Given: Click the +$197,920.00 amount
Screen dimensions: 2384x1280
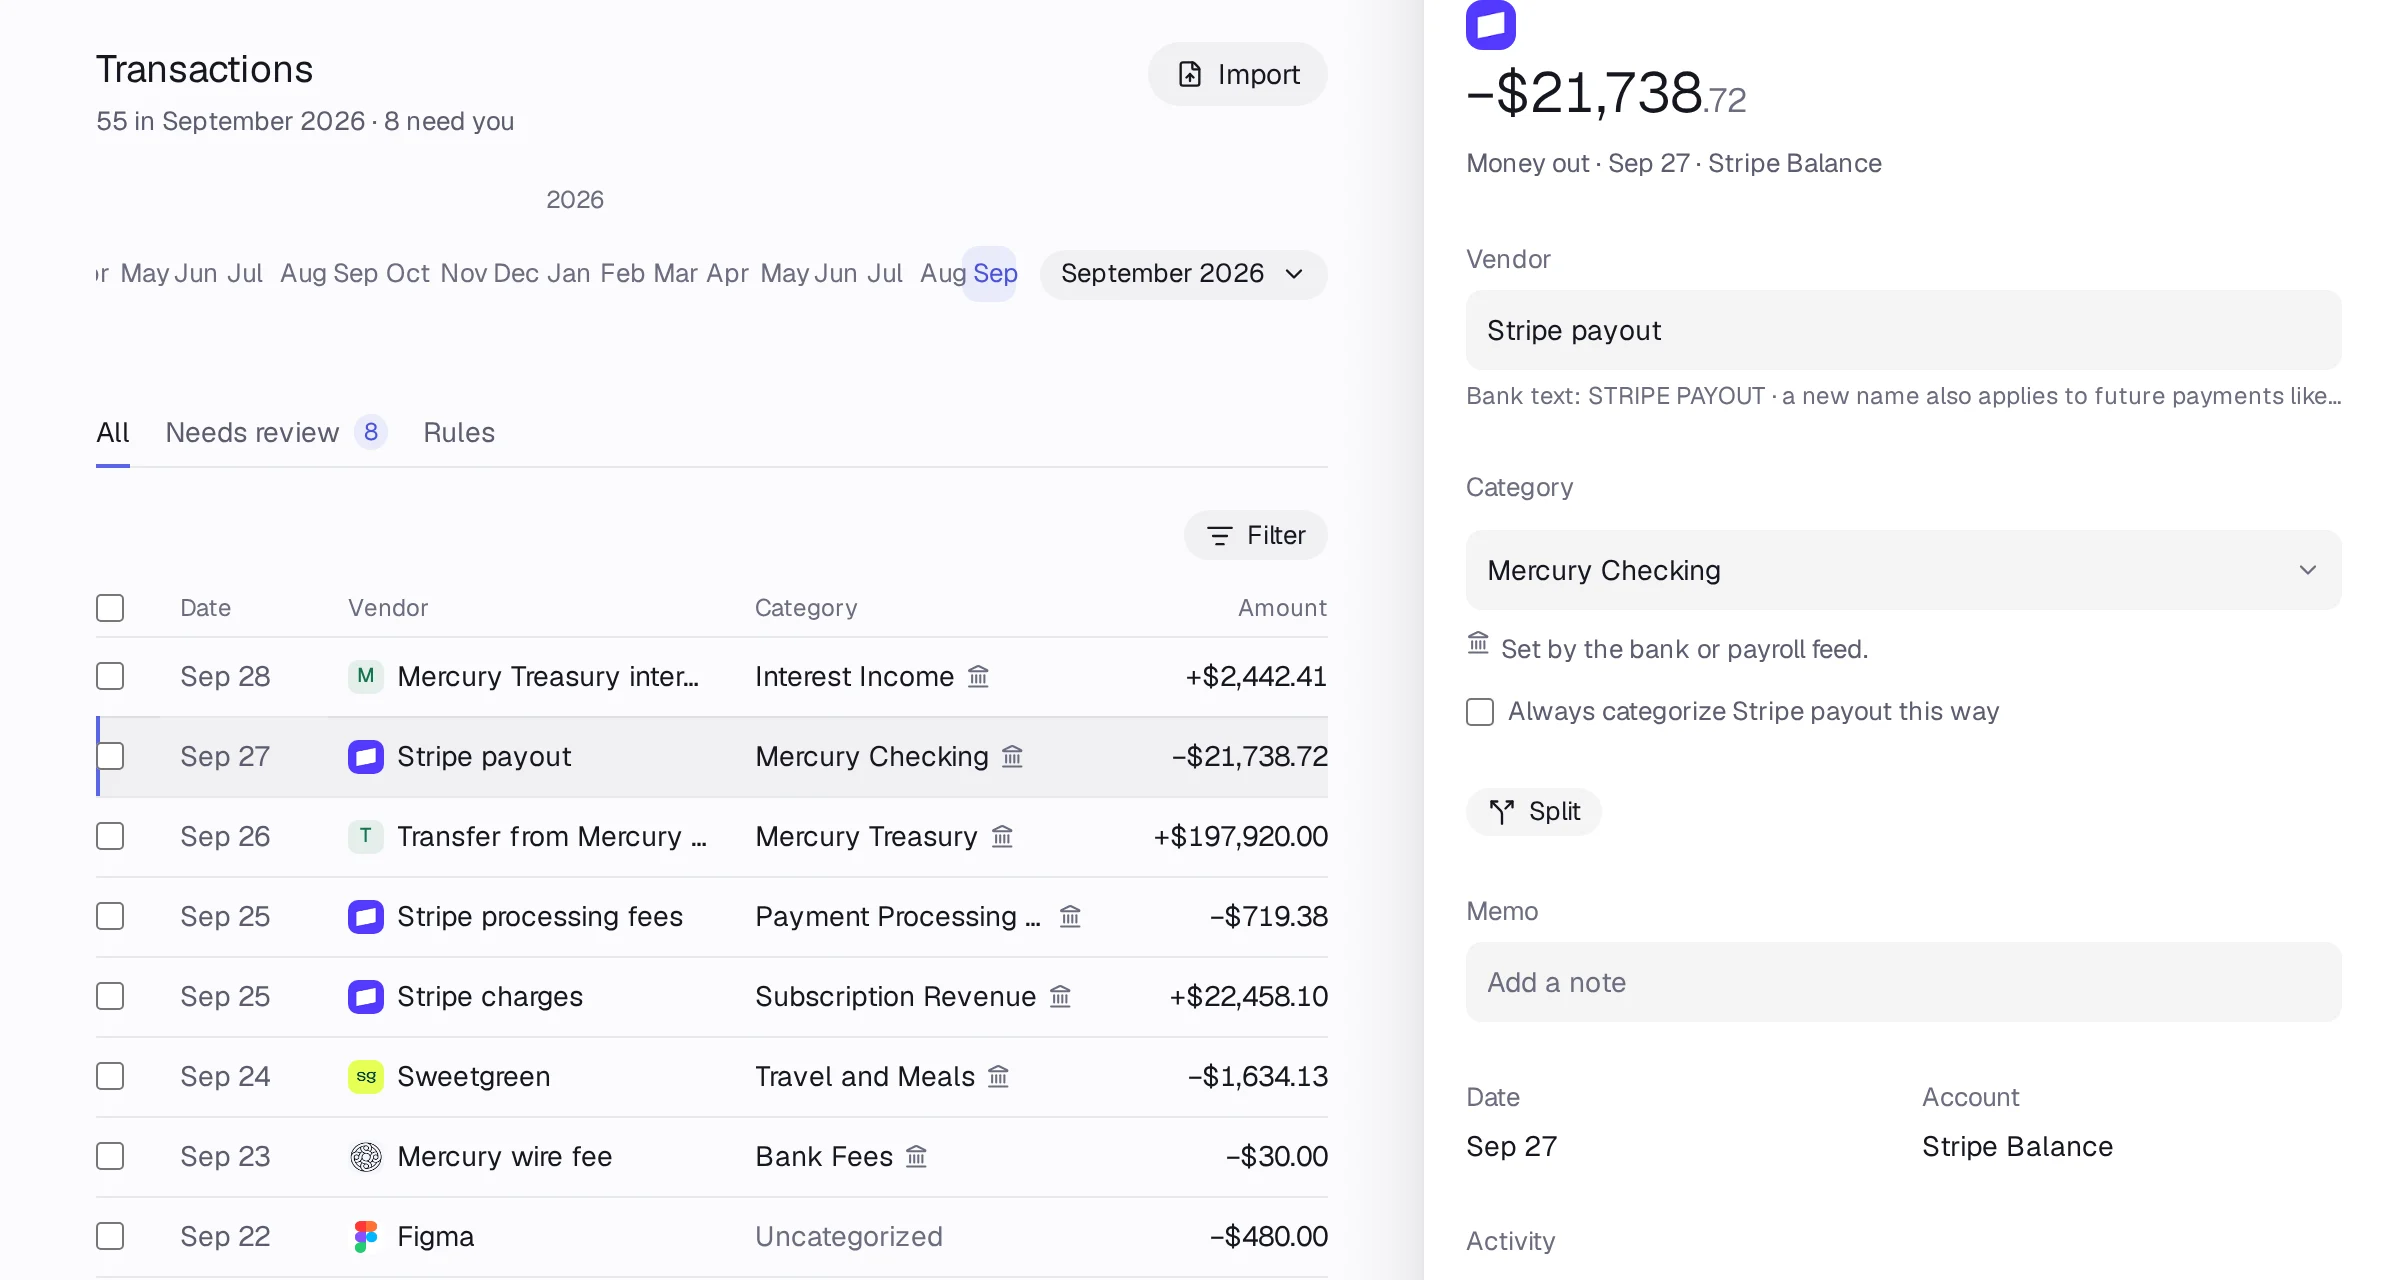Looking at the screenshot, I should (x=1241, y=836).
